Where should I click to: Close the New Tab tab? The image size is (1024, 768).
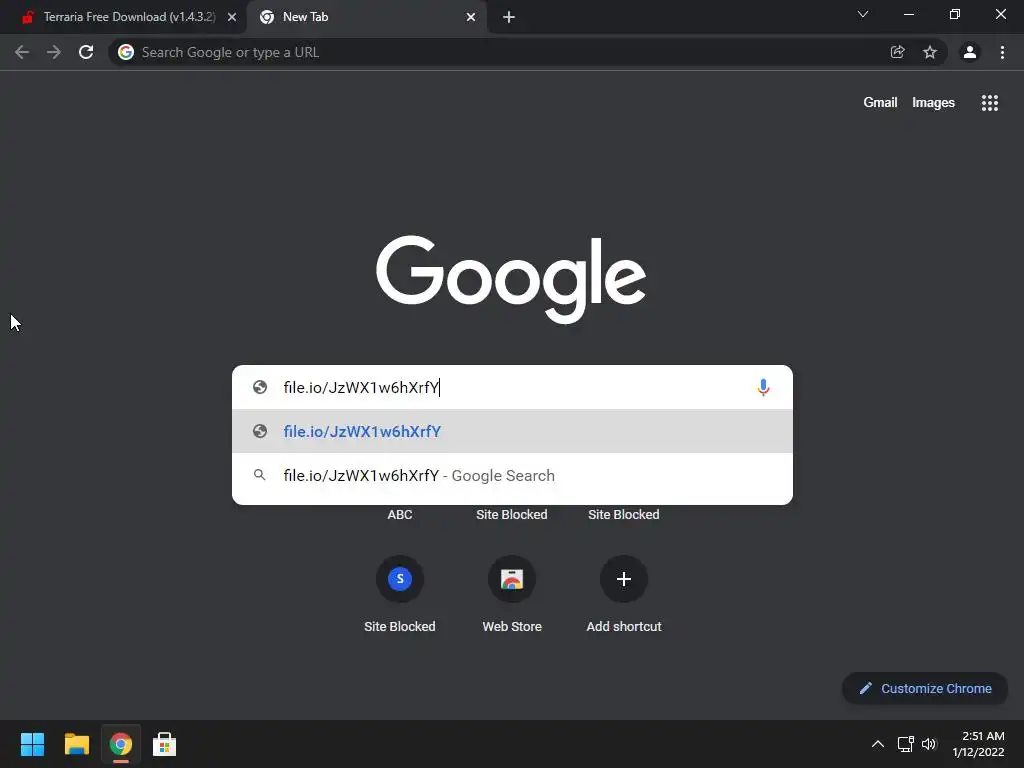pos(471,17)
